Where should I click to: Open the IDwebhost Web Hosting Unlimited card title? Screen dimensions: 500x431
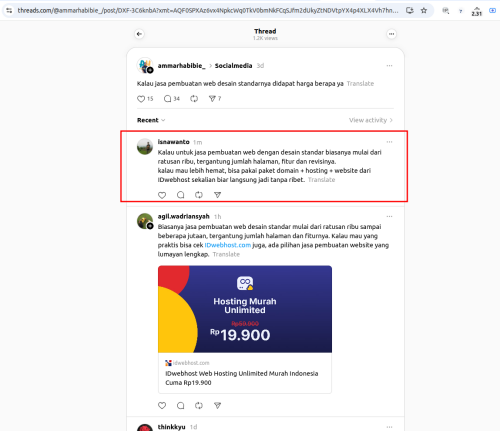242,378
